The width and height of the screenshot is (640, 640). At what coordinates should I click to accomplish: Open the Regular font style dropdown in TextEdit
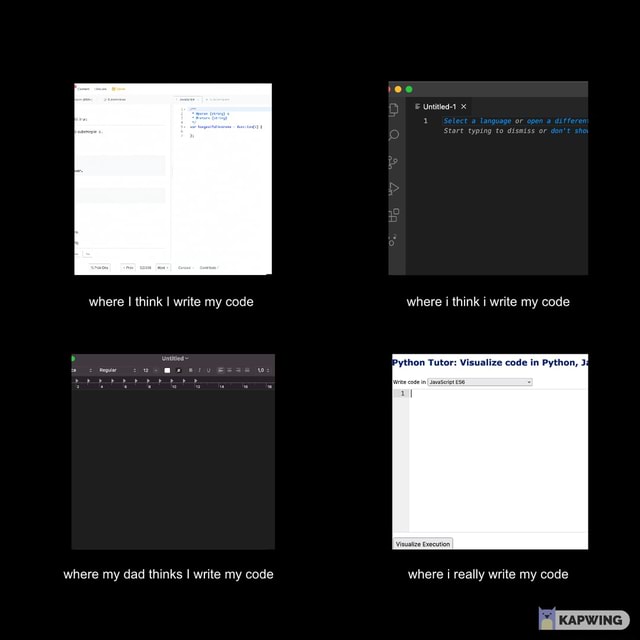coord(117,370)
